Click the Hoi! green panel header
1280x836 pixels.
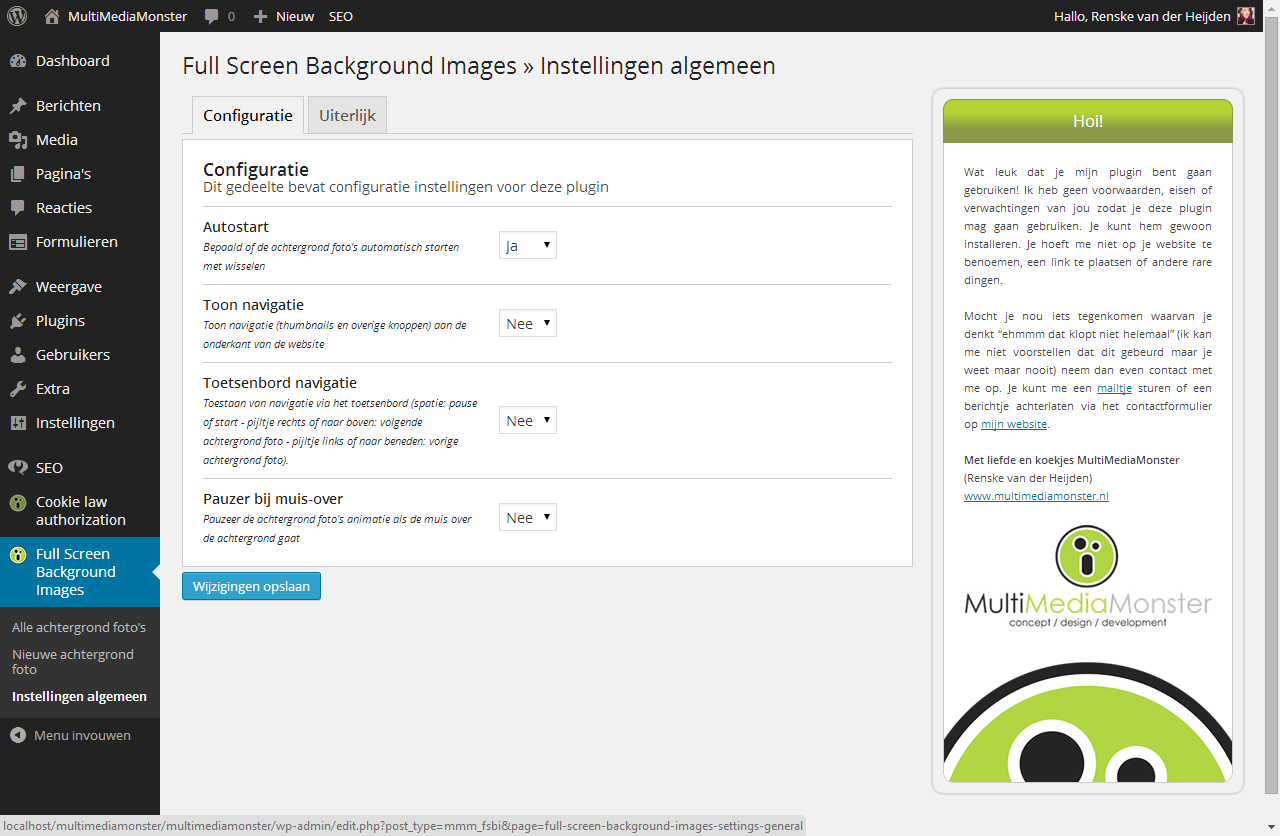[x=1088, y=121]
